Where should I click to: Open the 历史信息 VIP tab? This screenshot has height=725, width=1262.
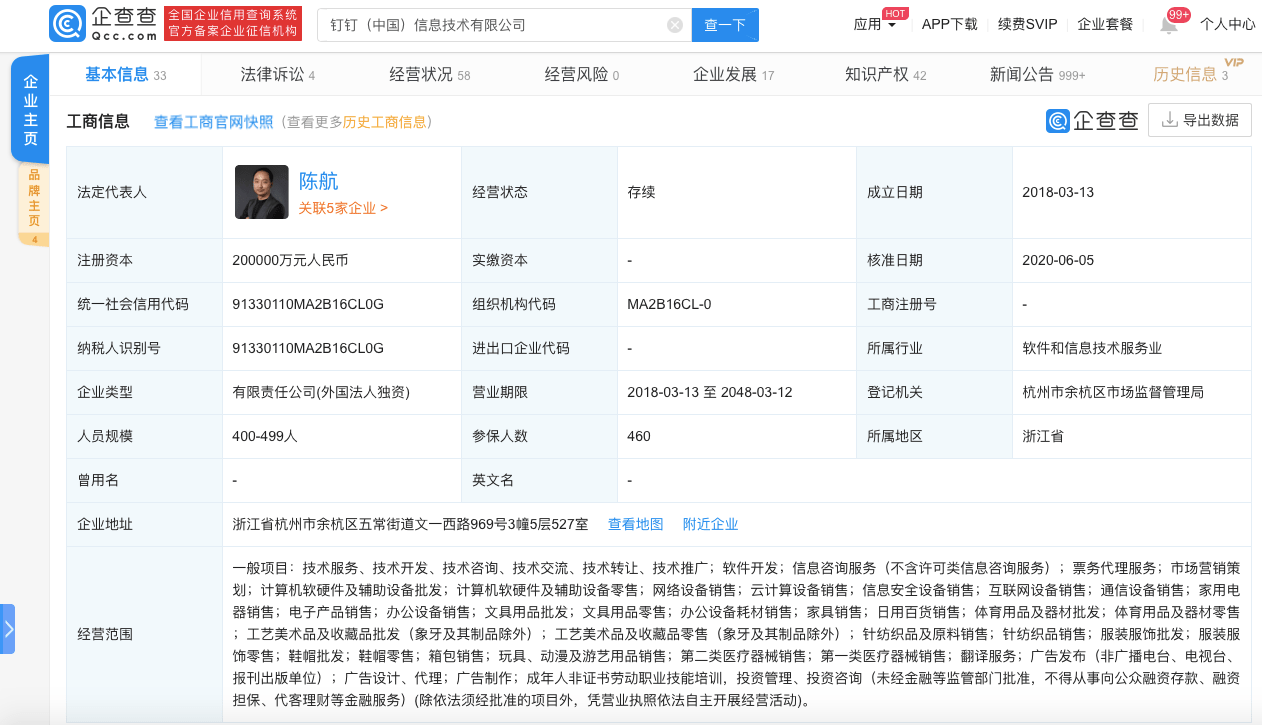pyautogui.click(x=1190, y=75)
